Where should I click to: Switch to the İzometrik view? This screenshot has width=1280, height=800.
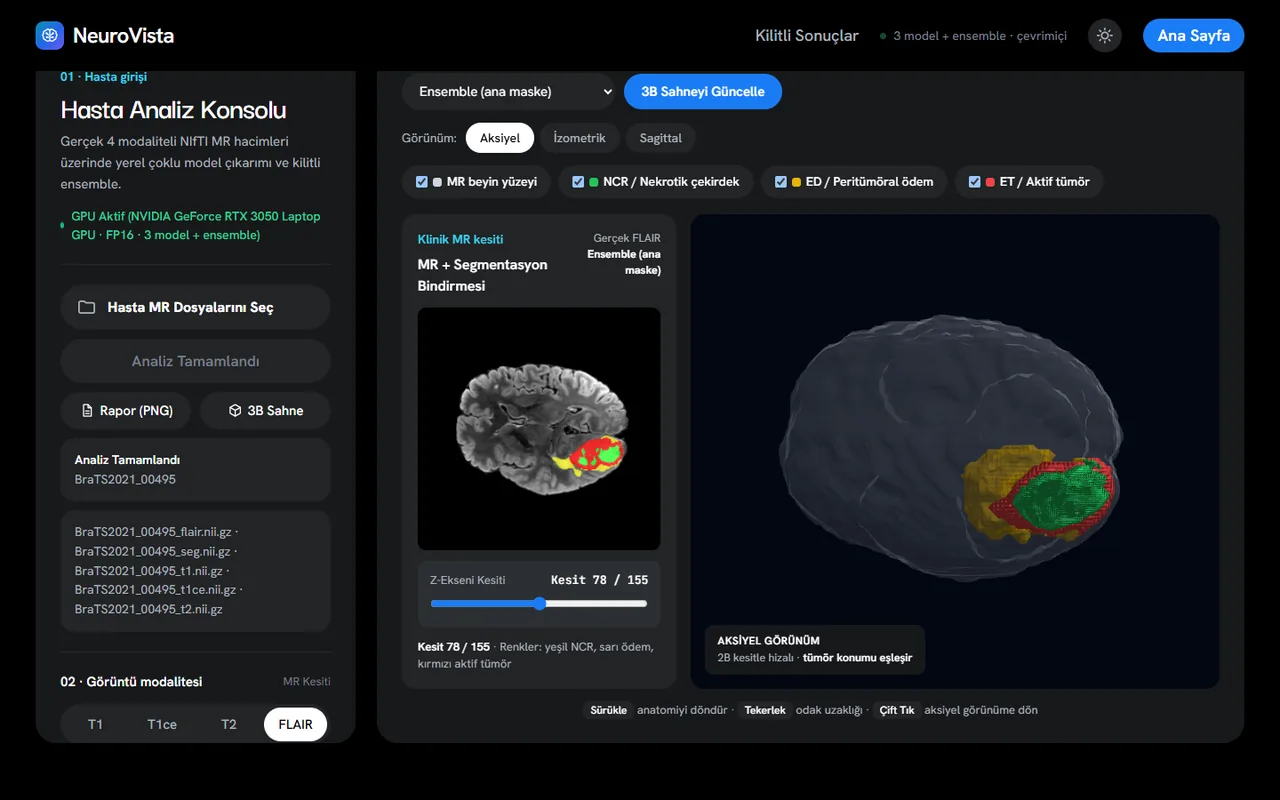pyautogui.click(x=580, y=138)
